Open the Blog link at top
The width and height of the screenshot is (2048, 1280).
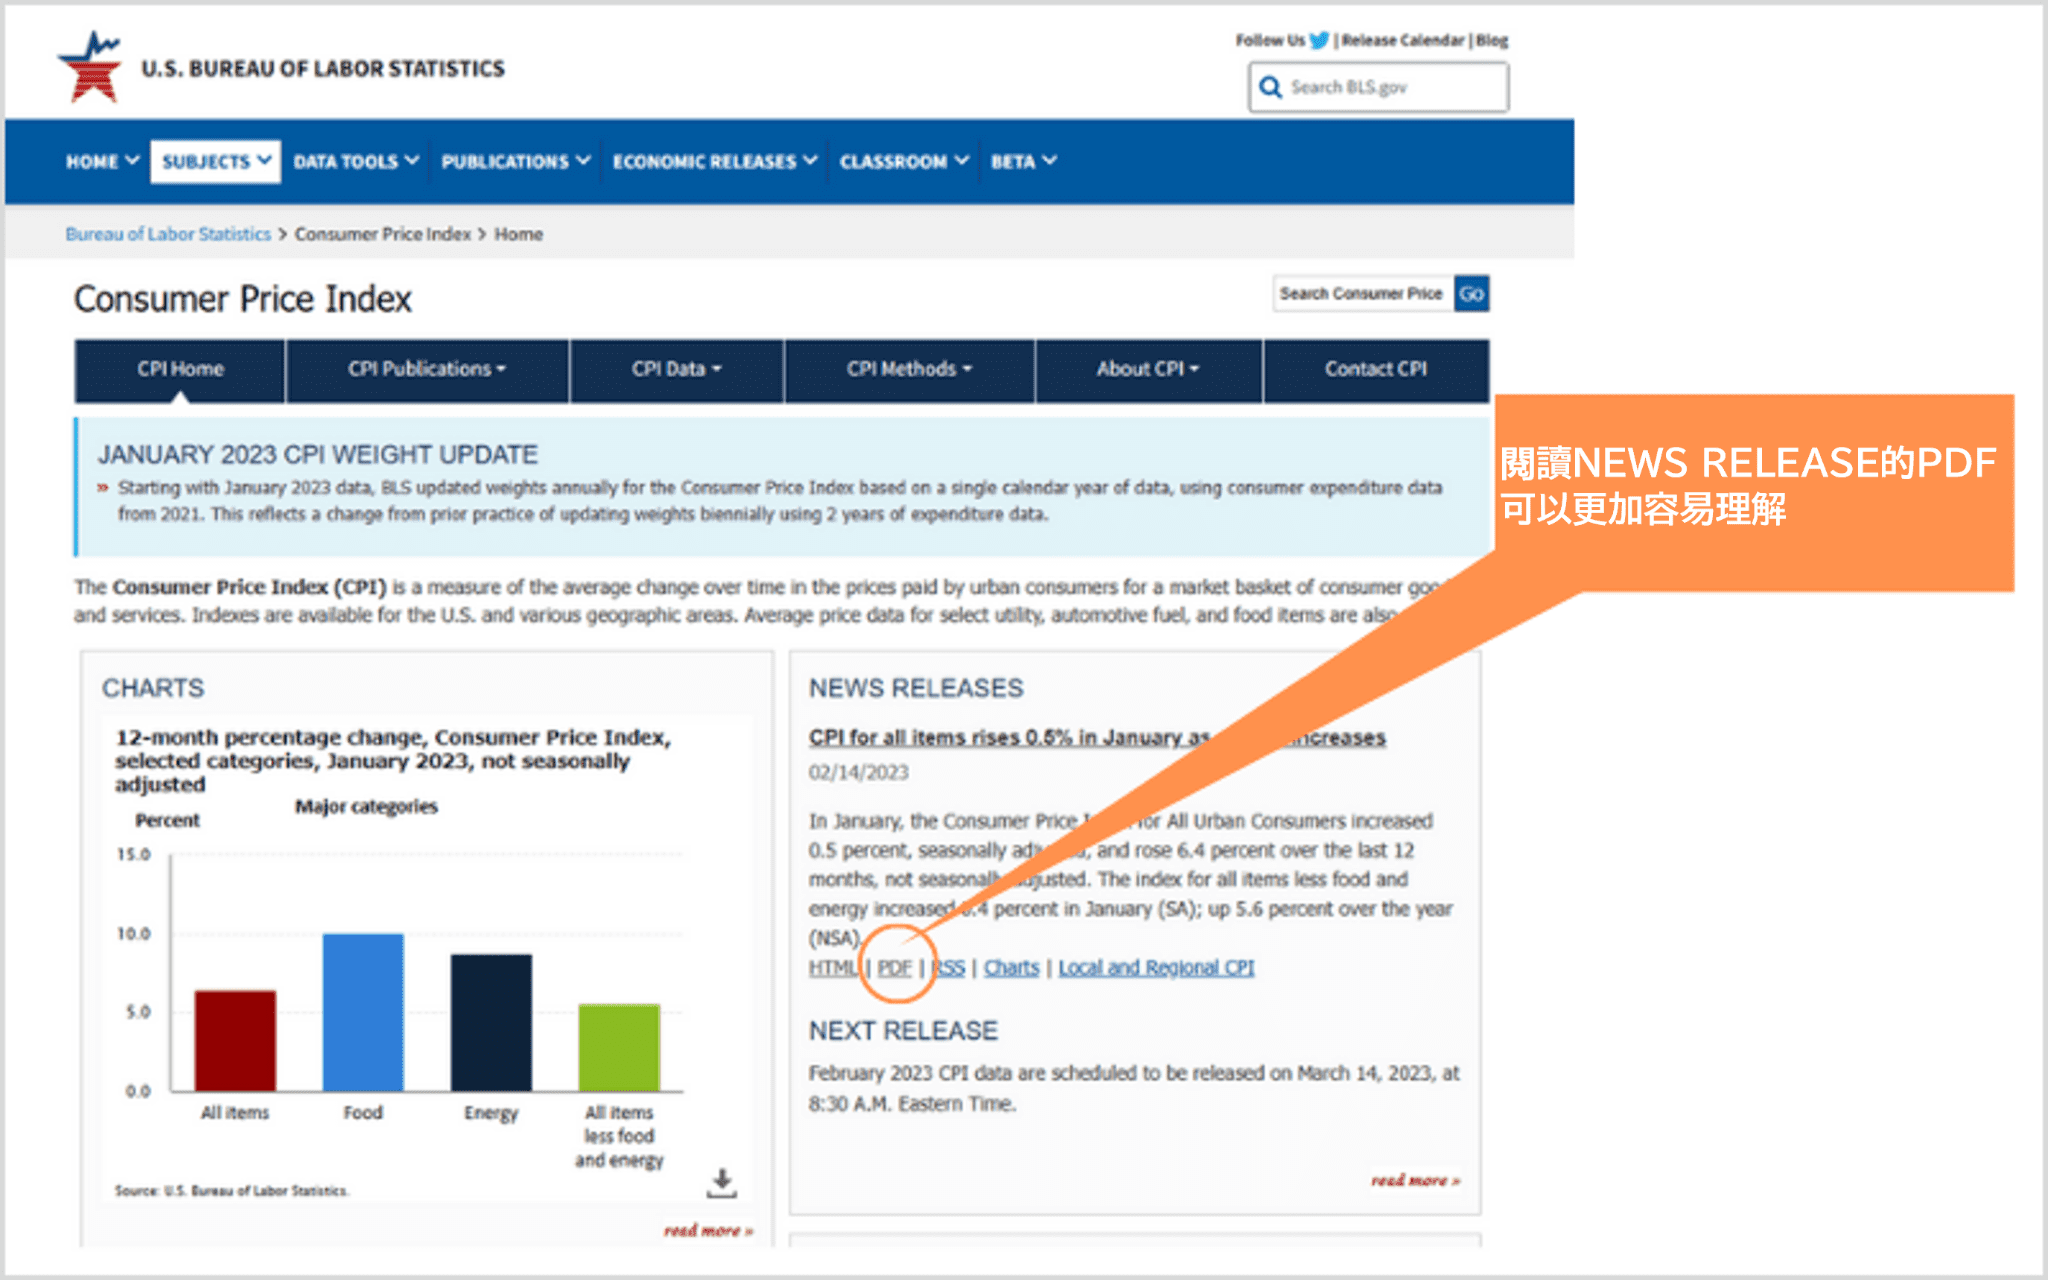click(1492, 40)
